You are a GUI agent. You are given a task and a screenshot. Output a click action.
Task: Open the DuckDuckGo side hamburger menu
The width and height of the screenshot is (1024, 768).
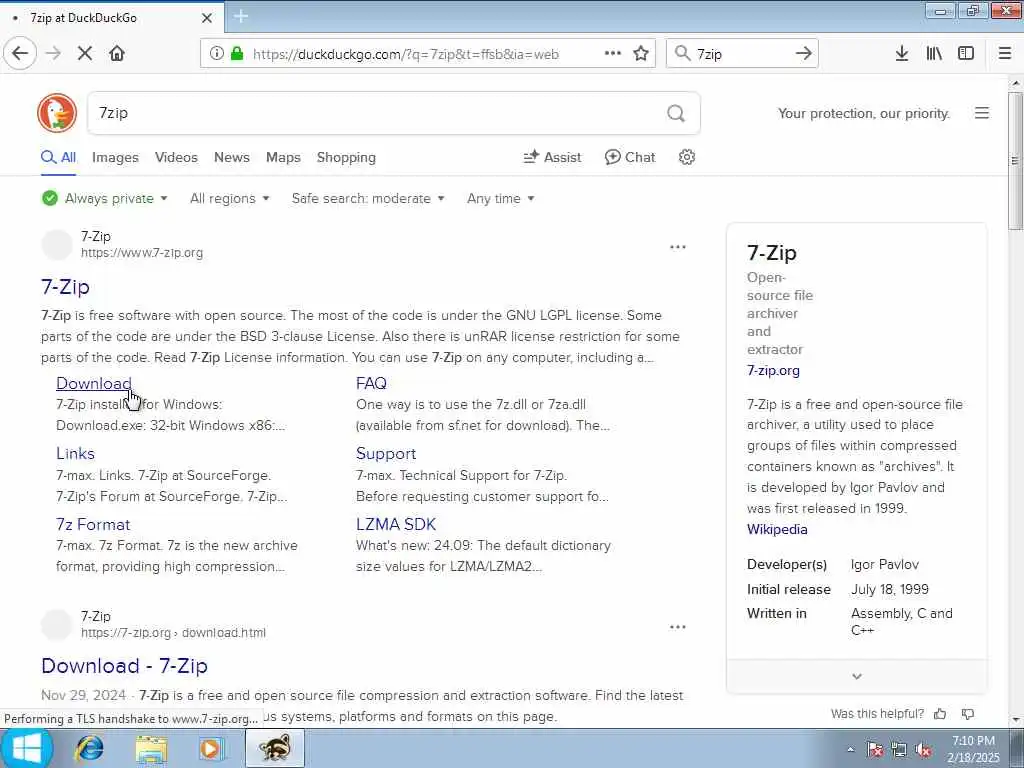982,113
